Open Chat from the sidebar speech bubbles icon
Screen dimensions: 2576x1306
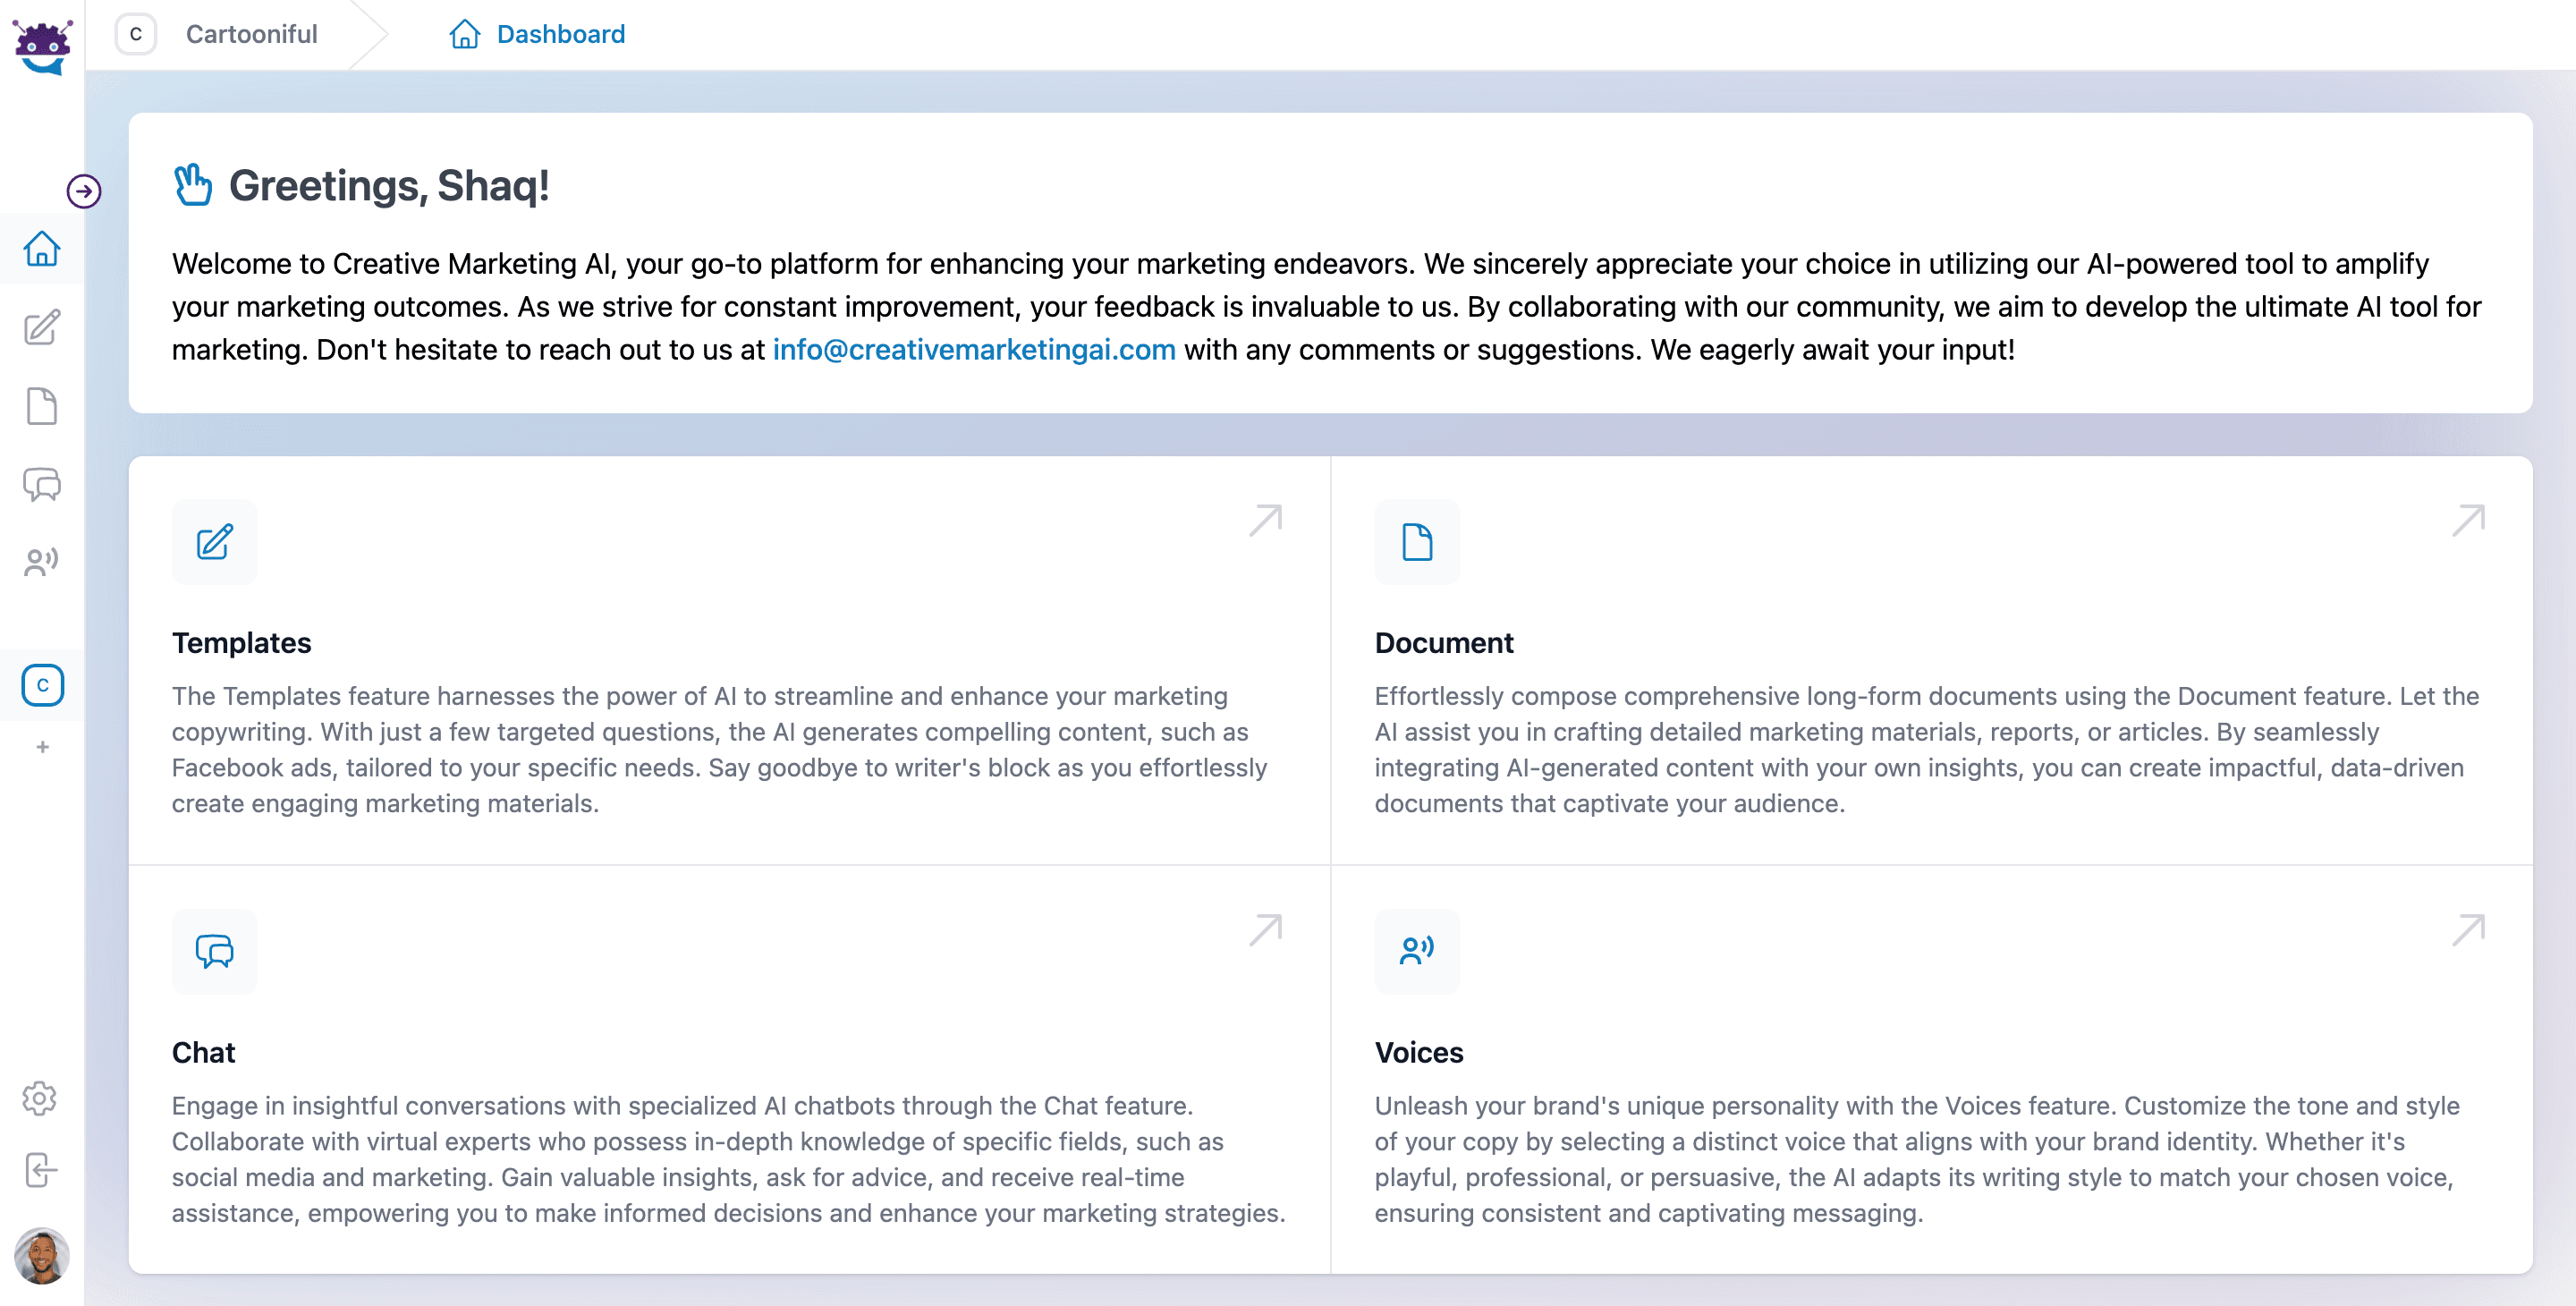click(42, 485)
